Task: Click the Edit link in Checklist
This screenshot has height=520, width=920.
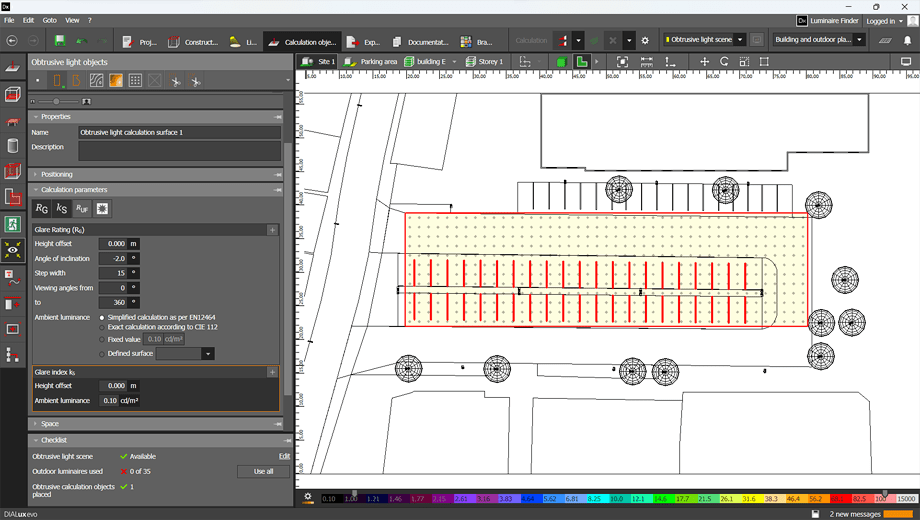Action: (284, 456)
